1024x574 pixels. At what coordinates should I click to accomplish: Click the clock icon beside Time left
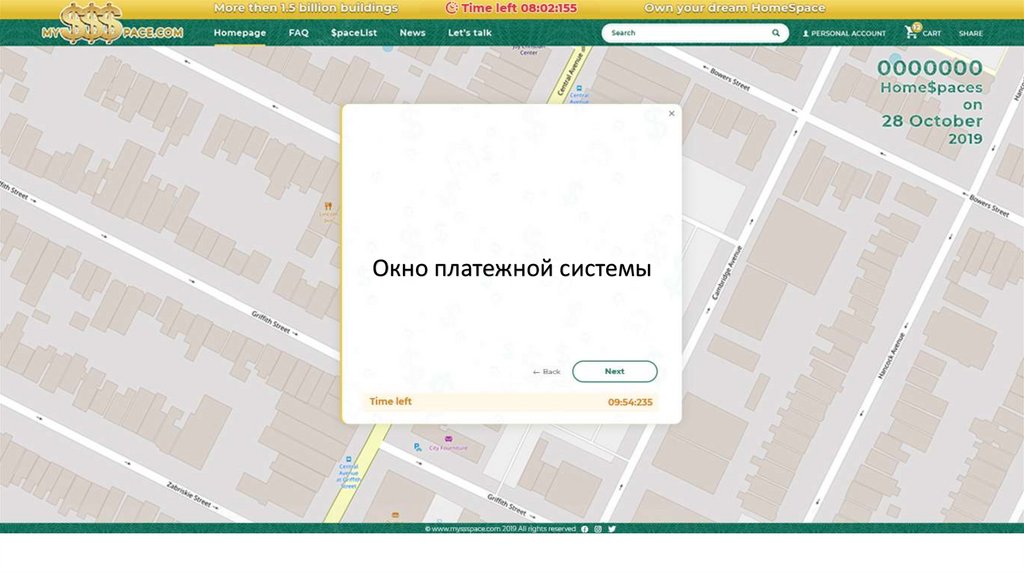tap(451, 8)
